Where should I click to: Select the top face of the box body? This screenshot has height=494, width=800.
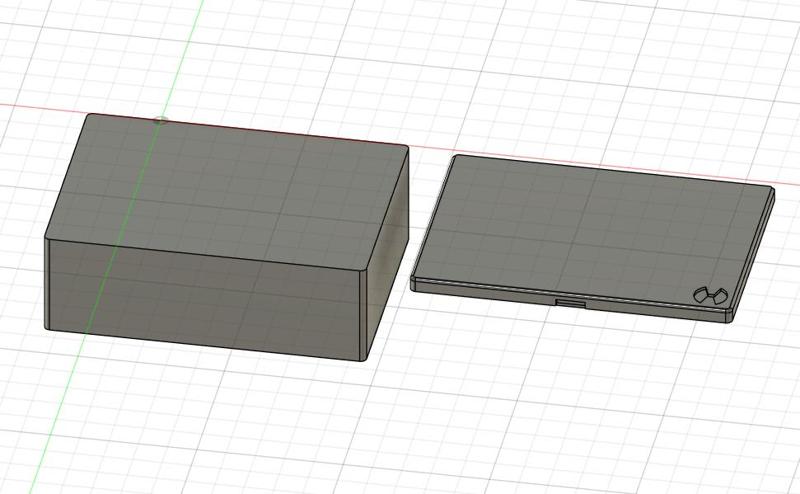227,191
